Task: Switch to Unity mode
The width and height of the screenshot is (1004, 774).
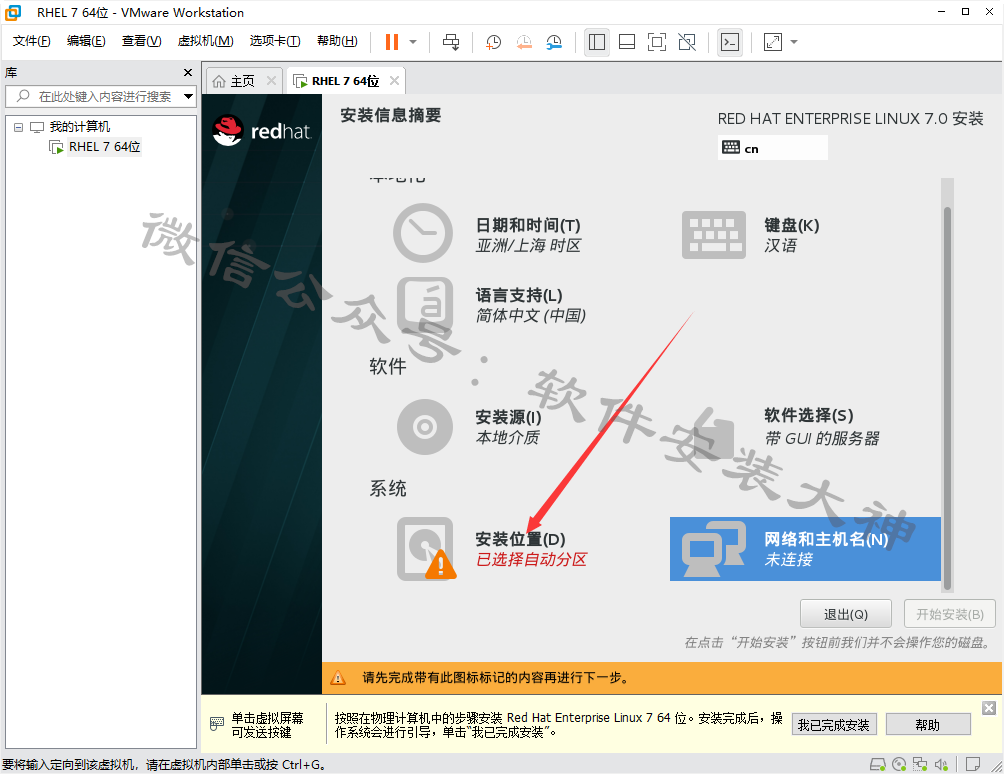Action: pos(687,42)
